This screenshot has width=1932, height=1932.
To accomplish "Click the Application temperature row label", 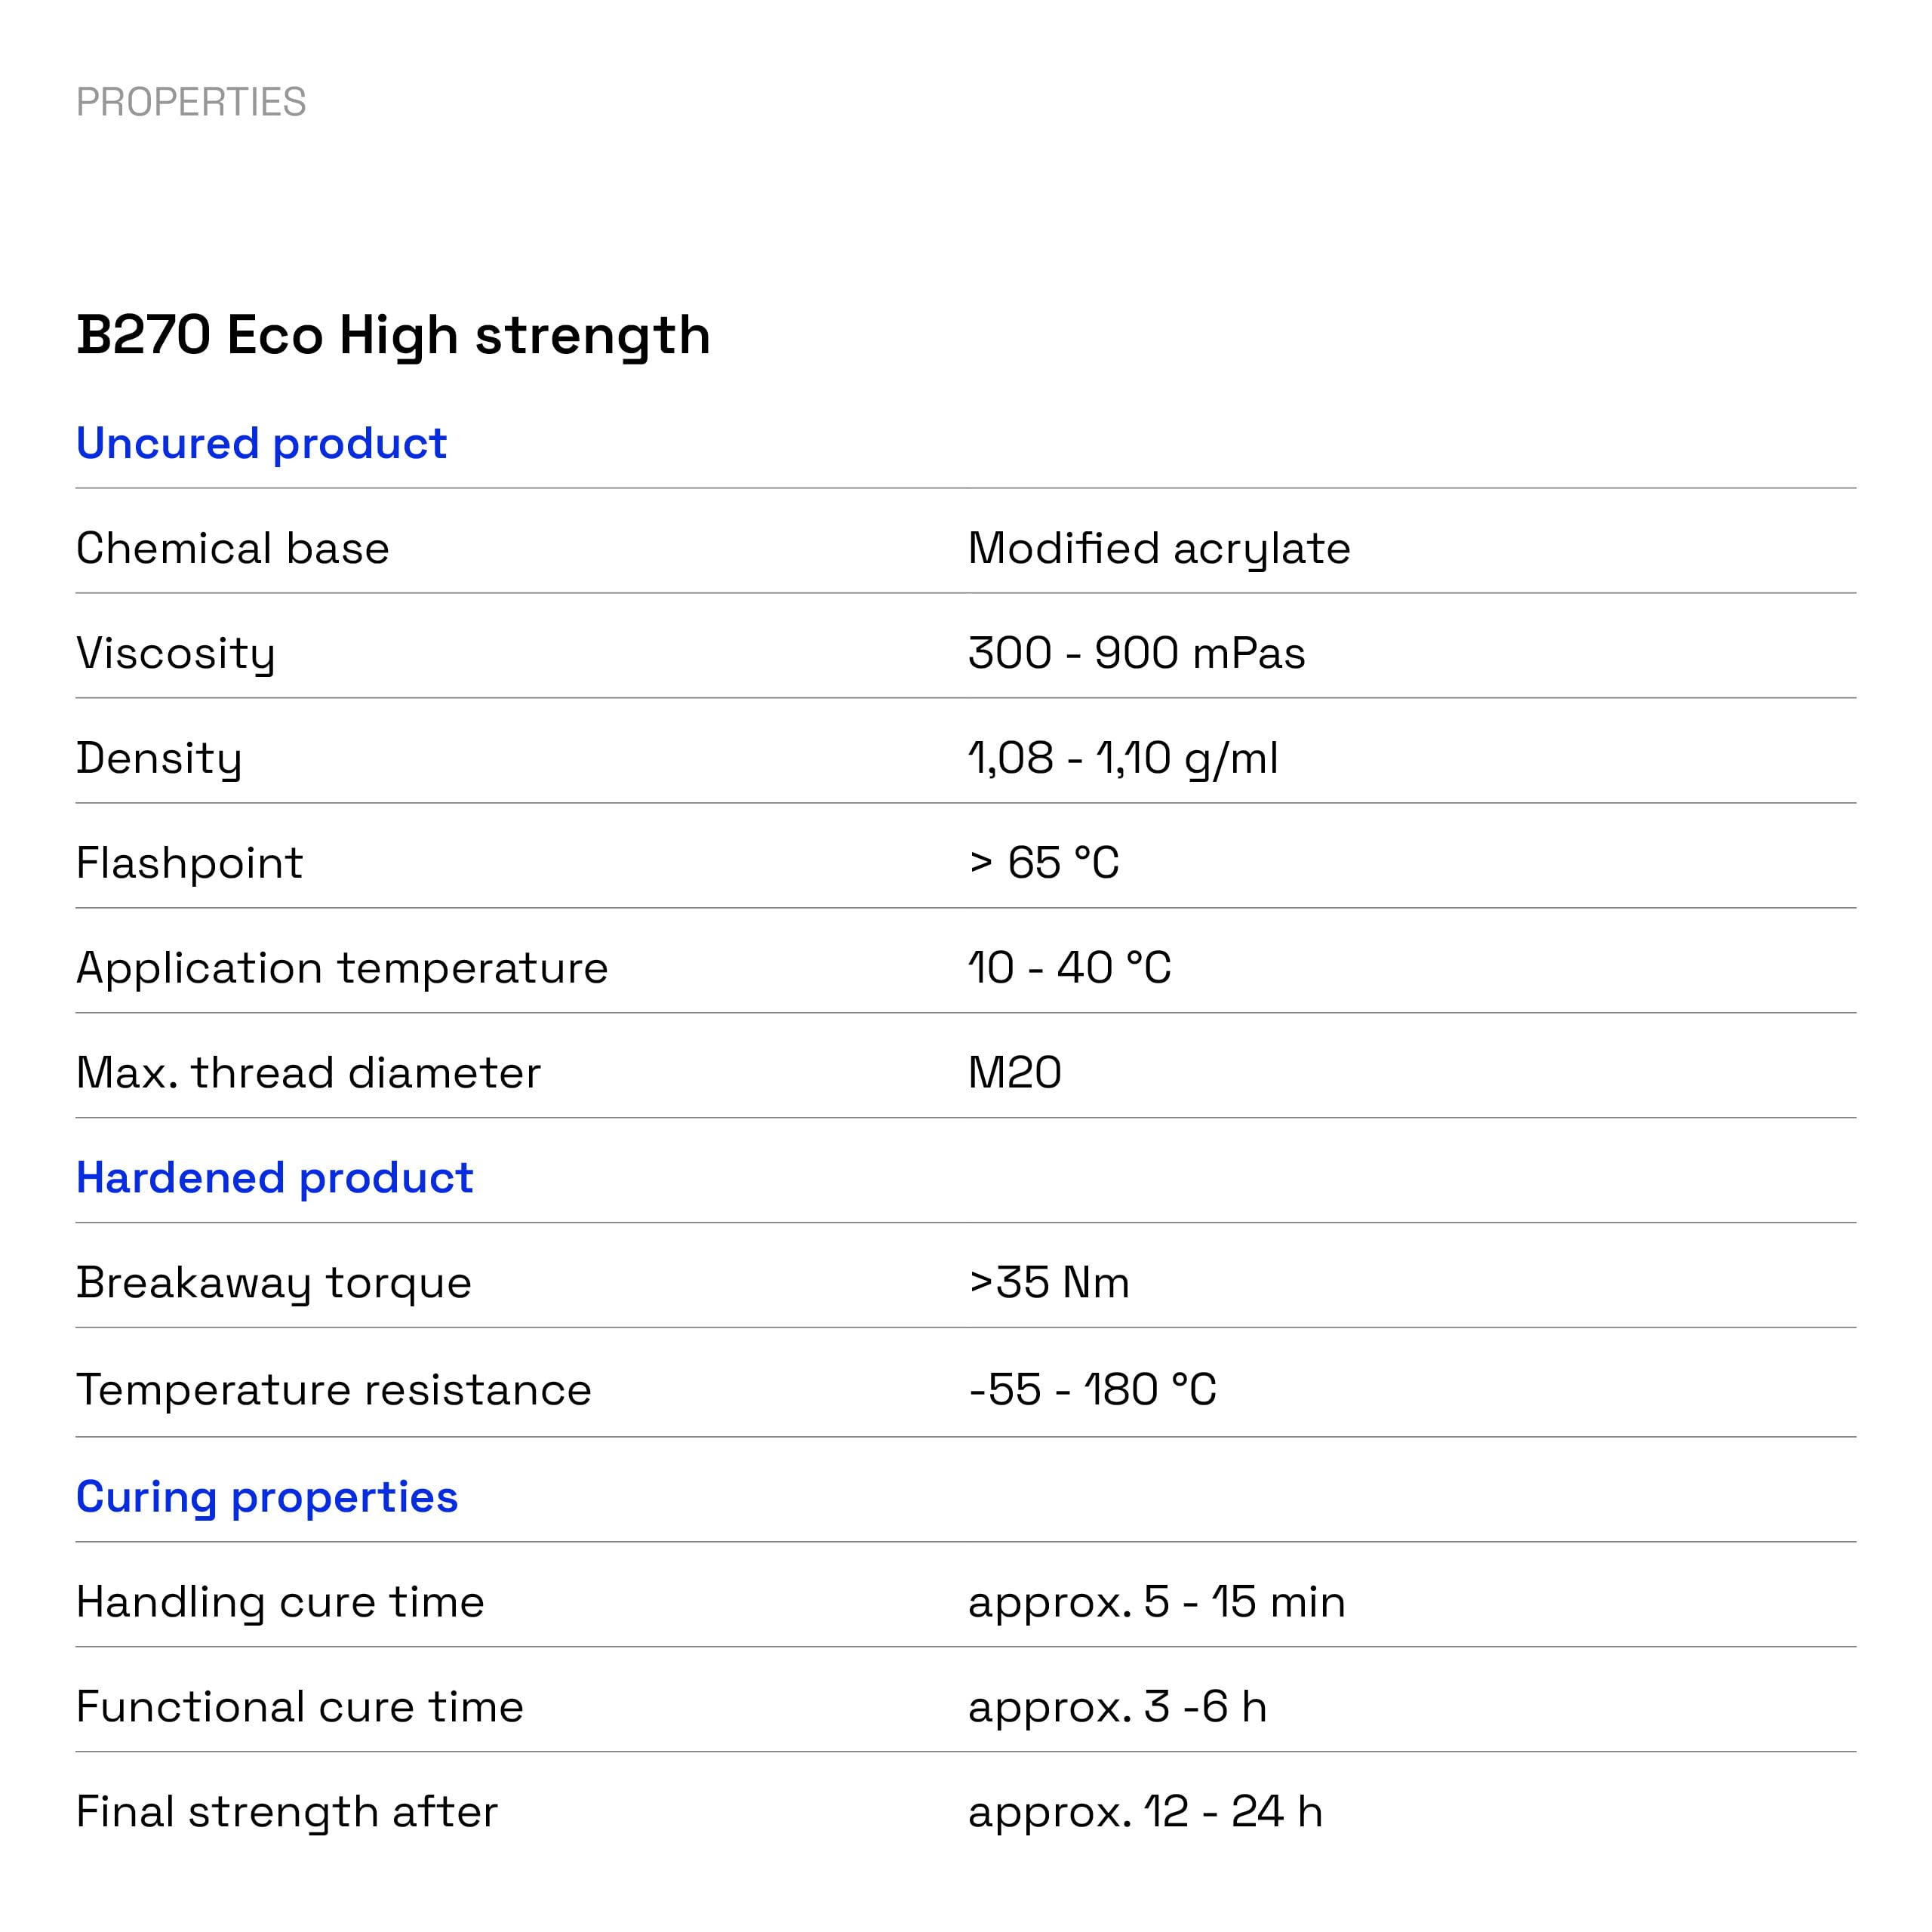I will coord(342,968).
